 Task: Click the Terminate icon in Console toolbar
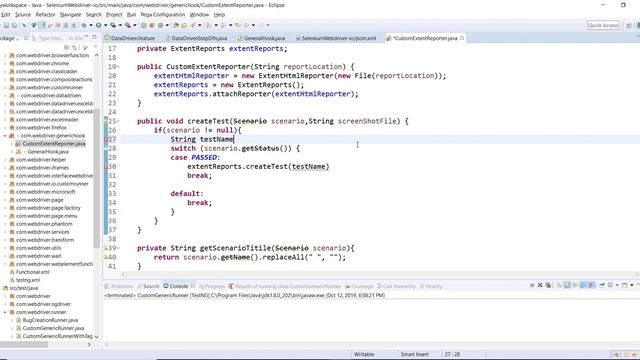click(x=532, y=285)
